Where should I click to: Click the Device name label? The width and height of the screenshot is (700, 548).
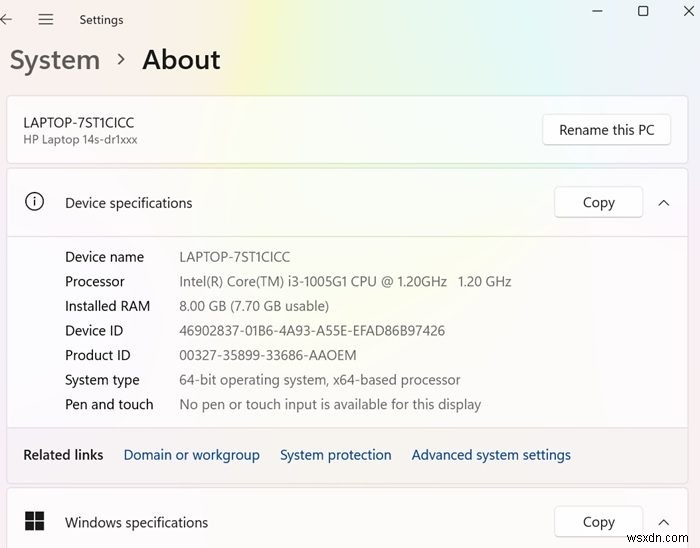tap(104, 257)
